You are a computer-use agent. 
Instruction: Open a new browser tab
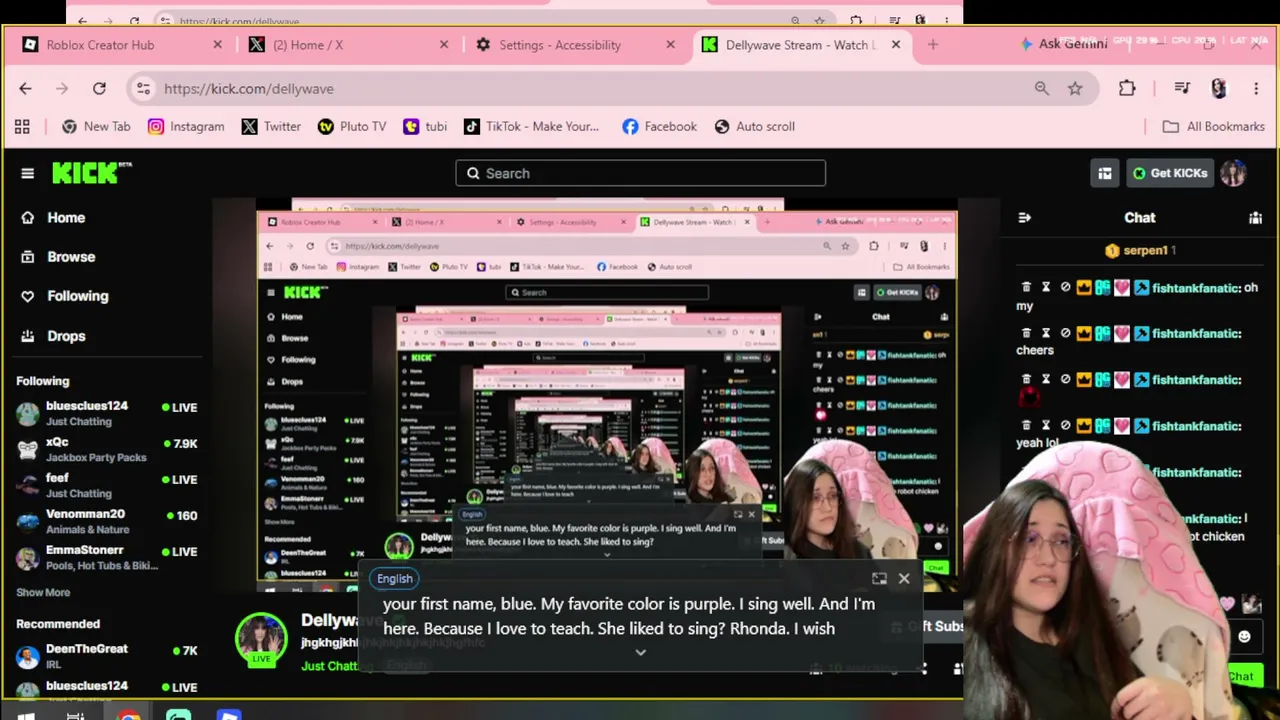pyautogui.click(x=933, y=45)
